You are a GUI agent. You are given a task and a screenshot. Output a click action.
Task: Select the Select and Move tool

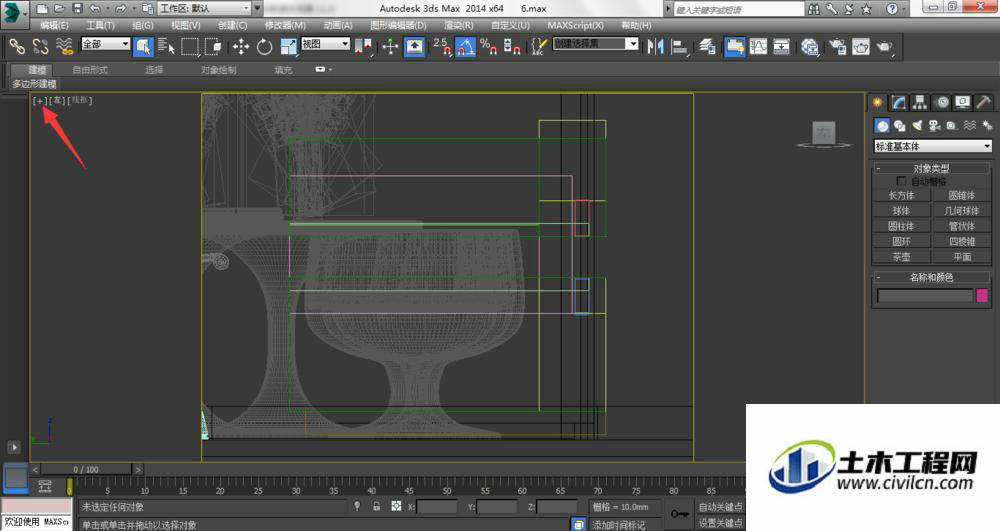coord(240,47)
